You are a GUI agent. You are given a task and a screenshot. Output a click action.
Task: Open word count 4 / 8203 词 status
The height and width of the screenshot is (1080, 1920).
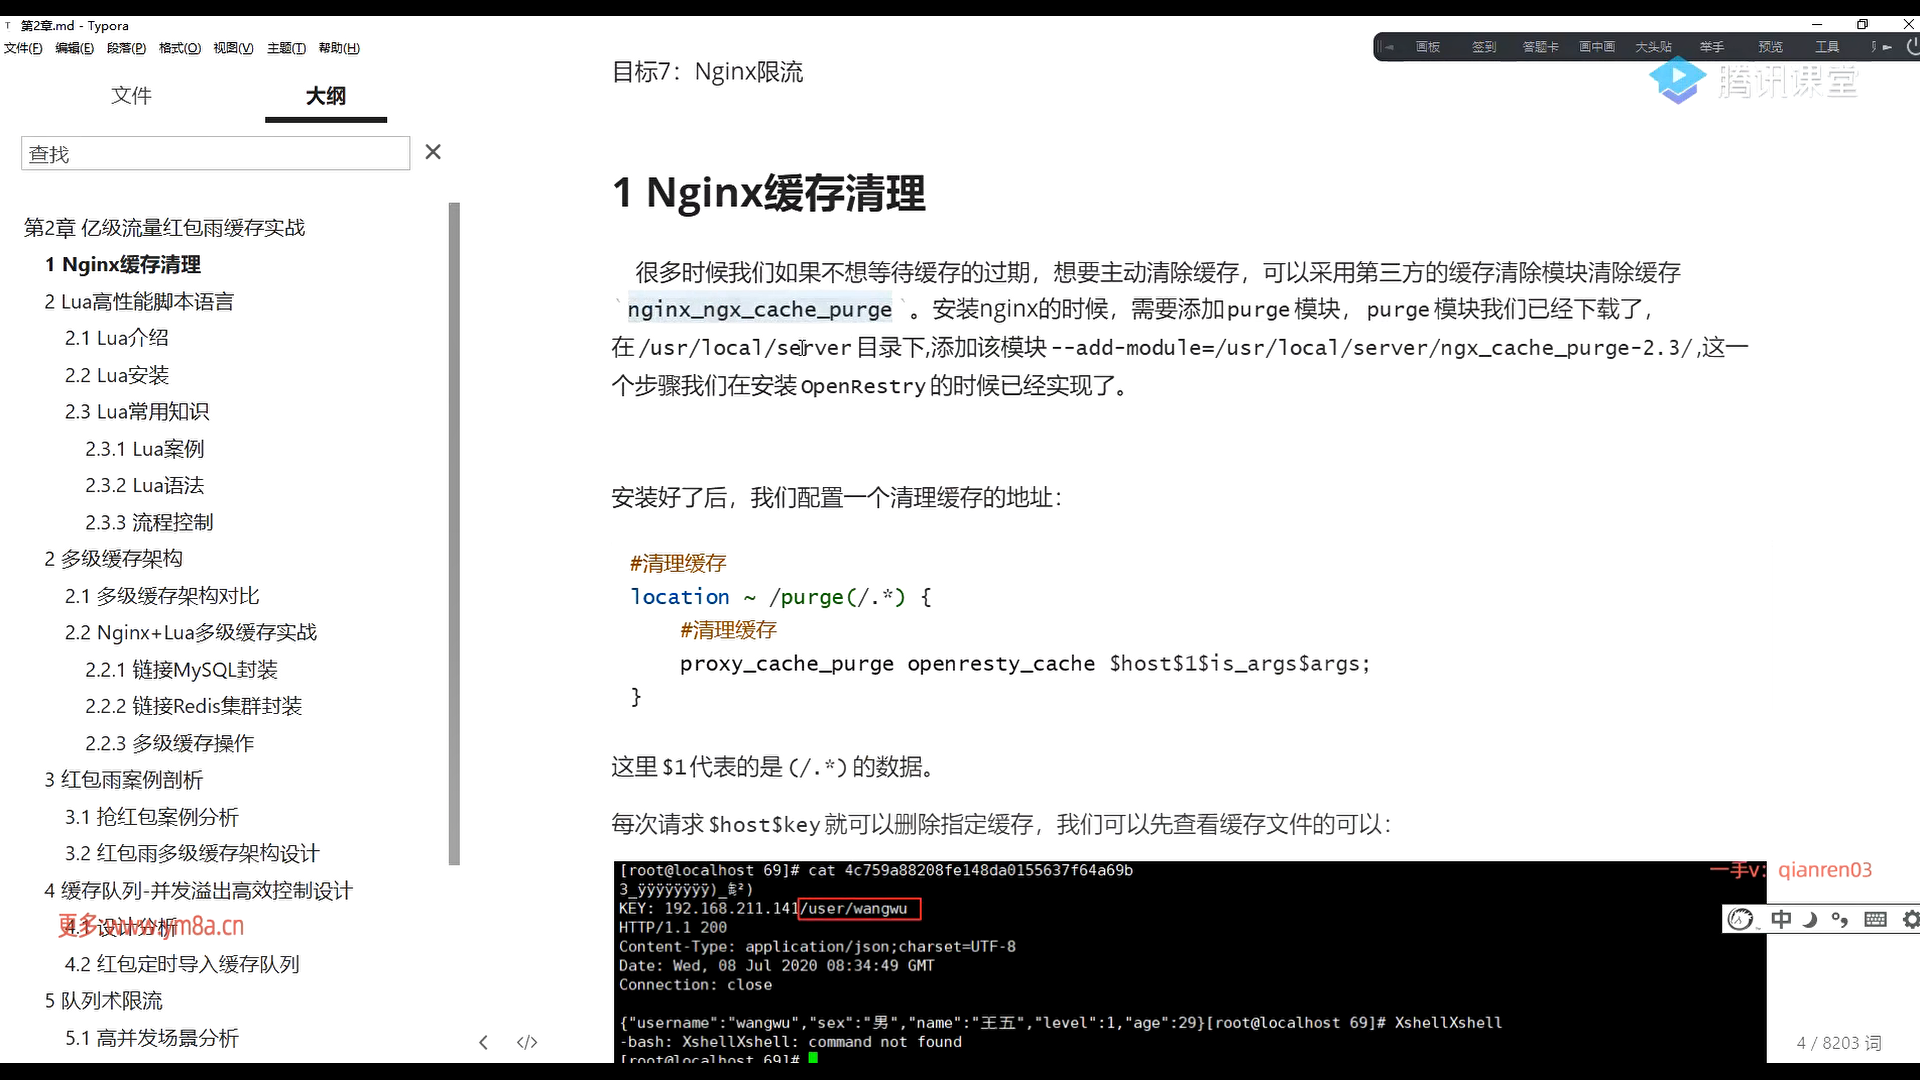tap(1838, 1043)
